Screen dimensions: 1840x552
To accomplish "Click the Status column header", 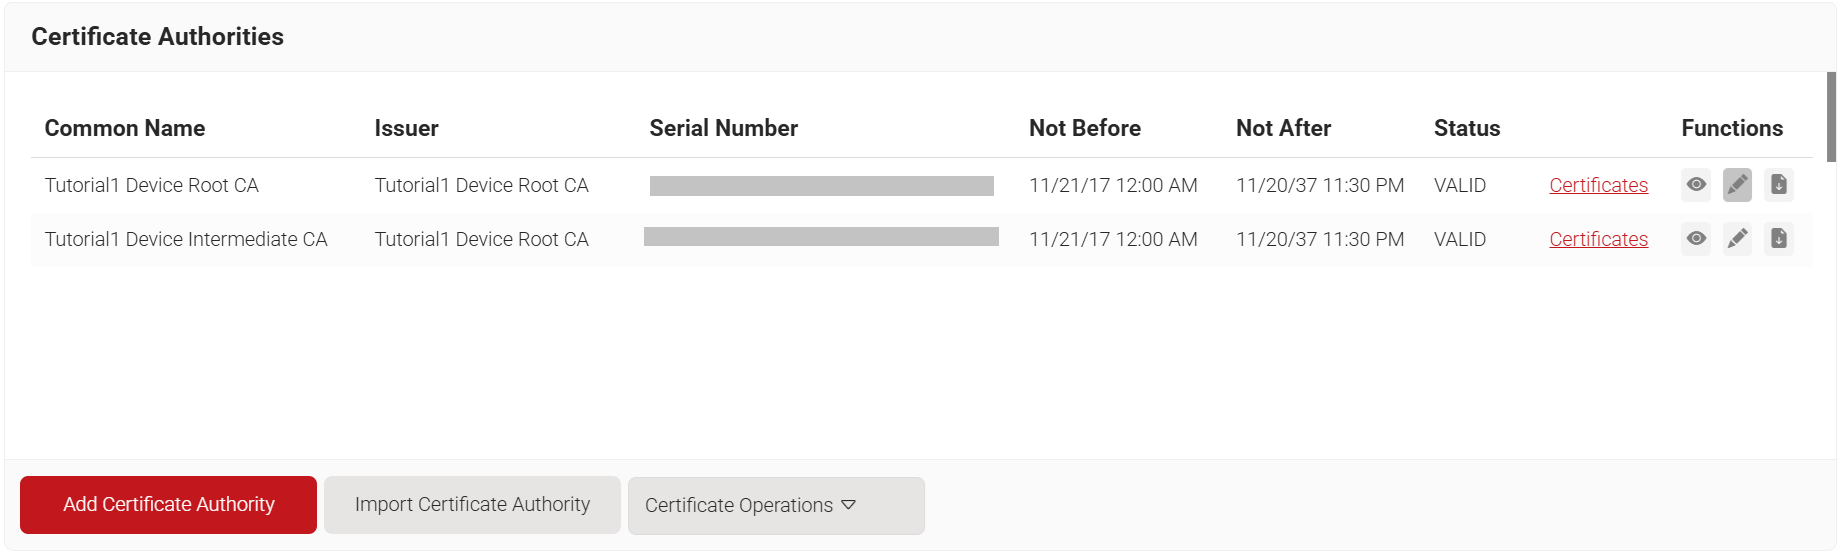I will pos(1466,128).
